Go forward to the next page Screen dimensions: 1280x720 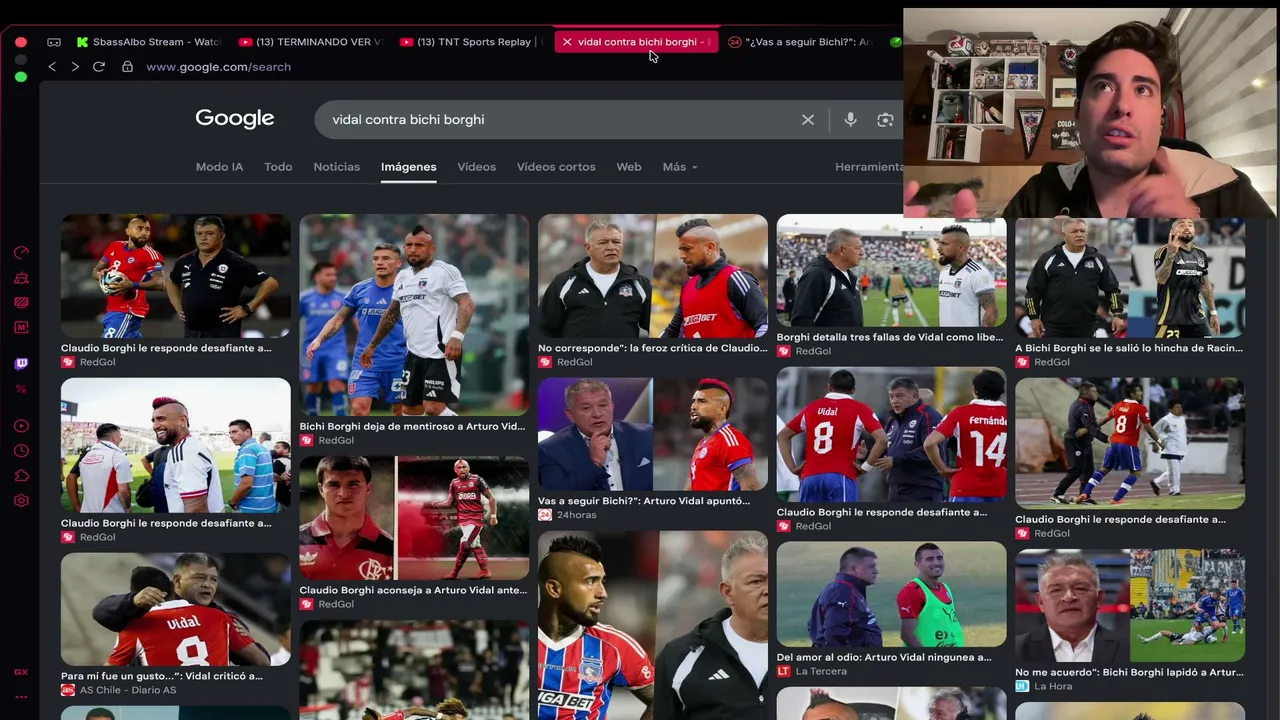(75, 67)
